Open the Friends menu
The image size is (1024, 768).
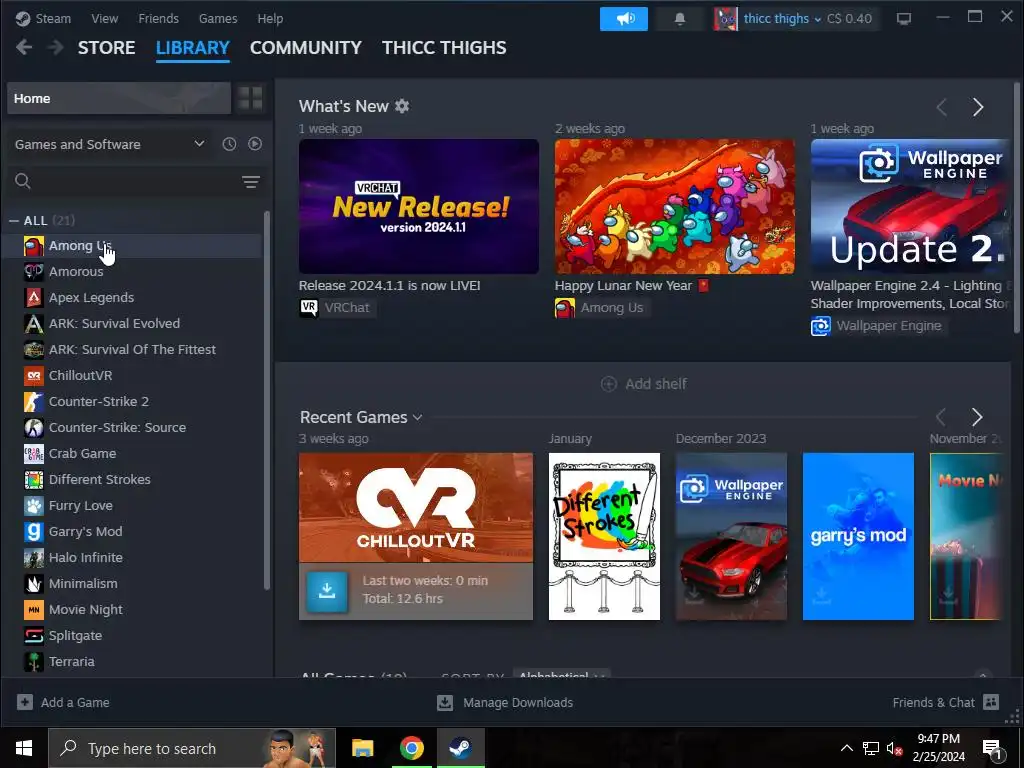[159, 18]
